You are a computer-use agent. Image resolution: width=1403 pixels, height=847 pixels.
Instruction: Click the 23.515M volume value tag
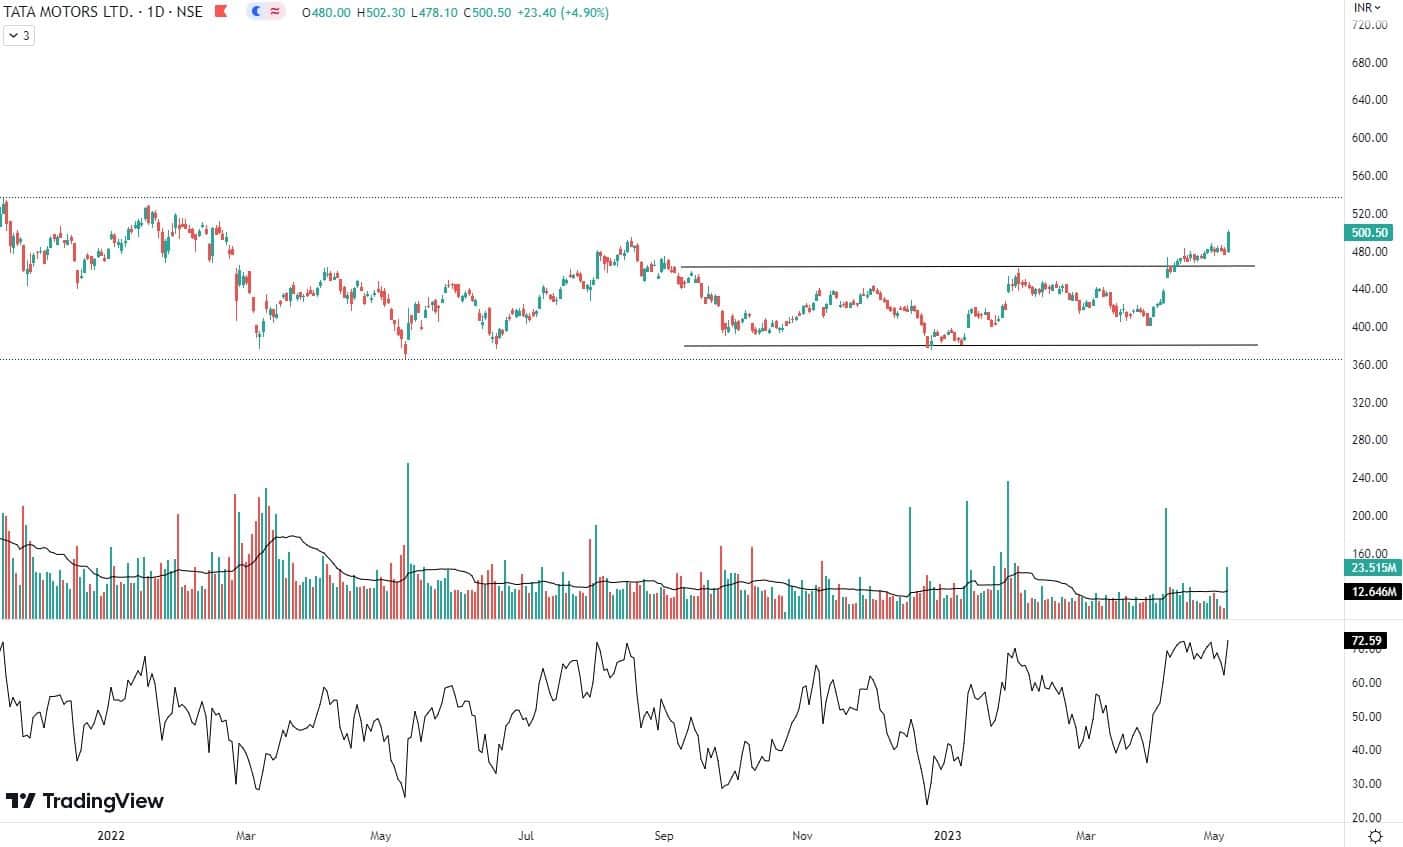coord(1368,568)
